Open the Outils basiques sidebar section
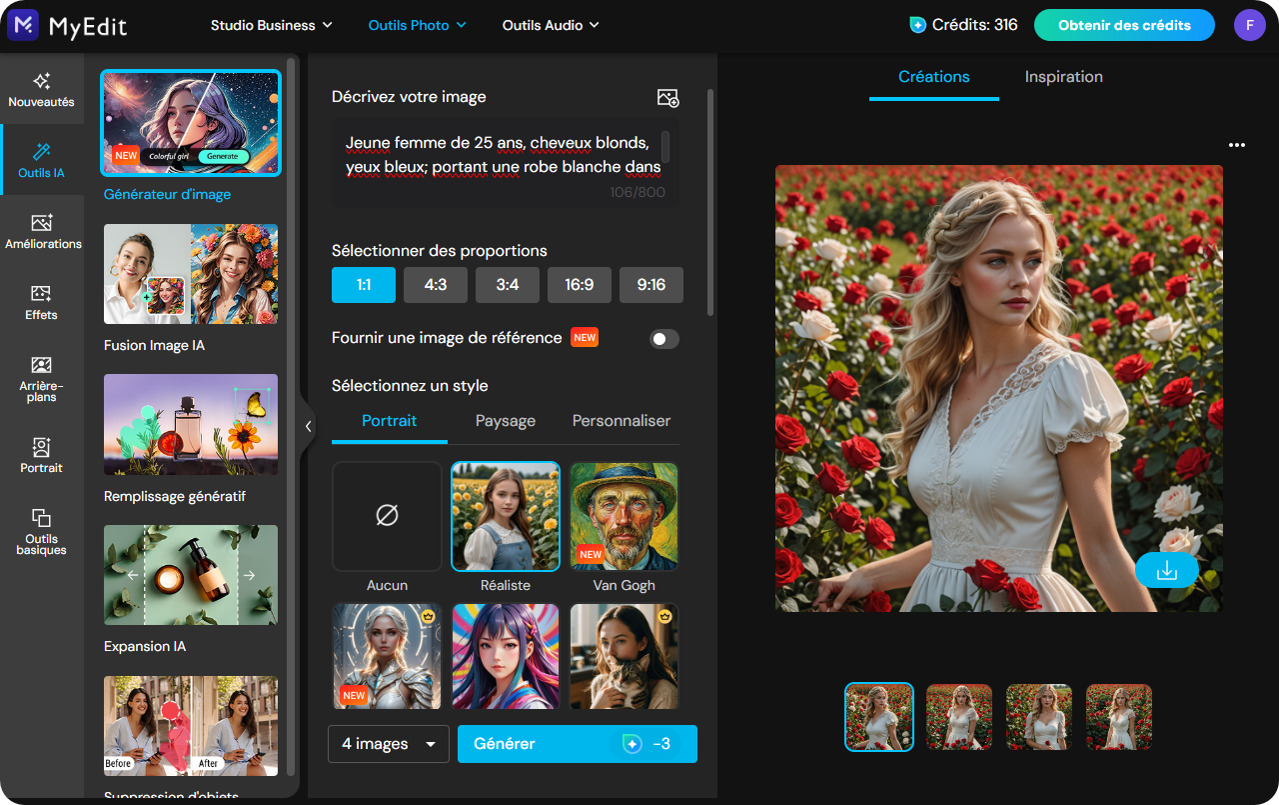 click(x=42, y=531)
